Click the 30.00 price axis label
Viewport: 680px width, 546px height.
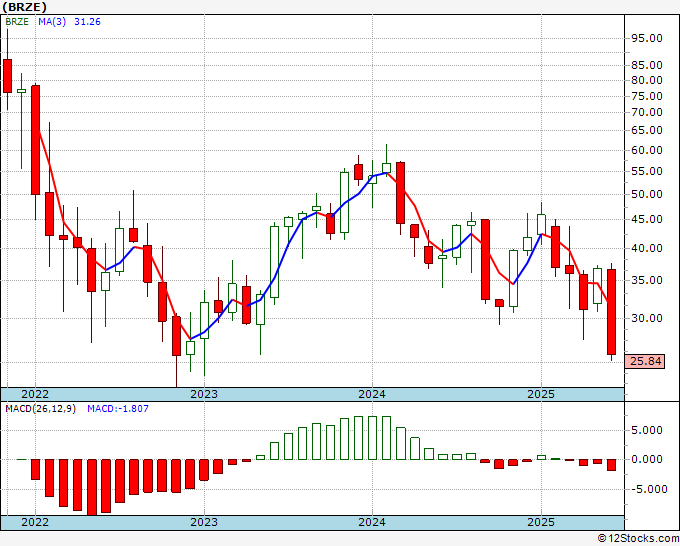(x=647, y=318)
